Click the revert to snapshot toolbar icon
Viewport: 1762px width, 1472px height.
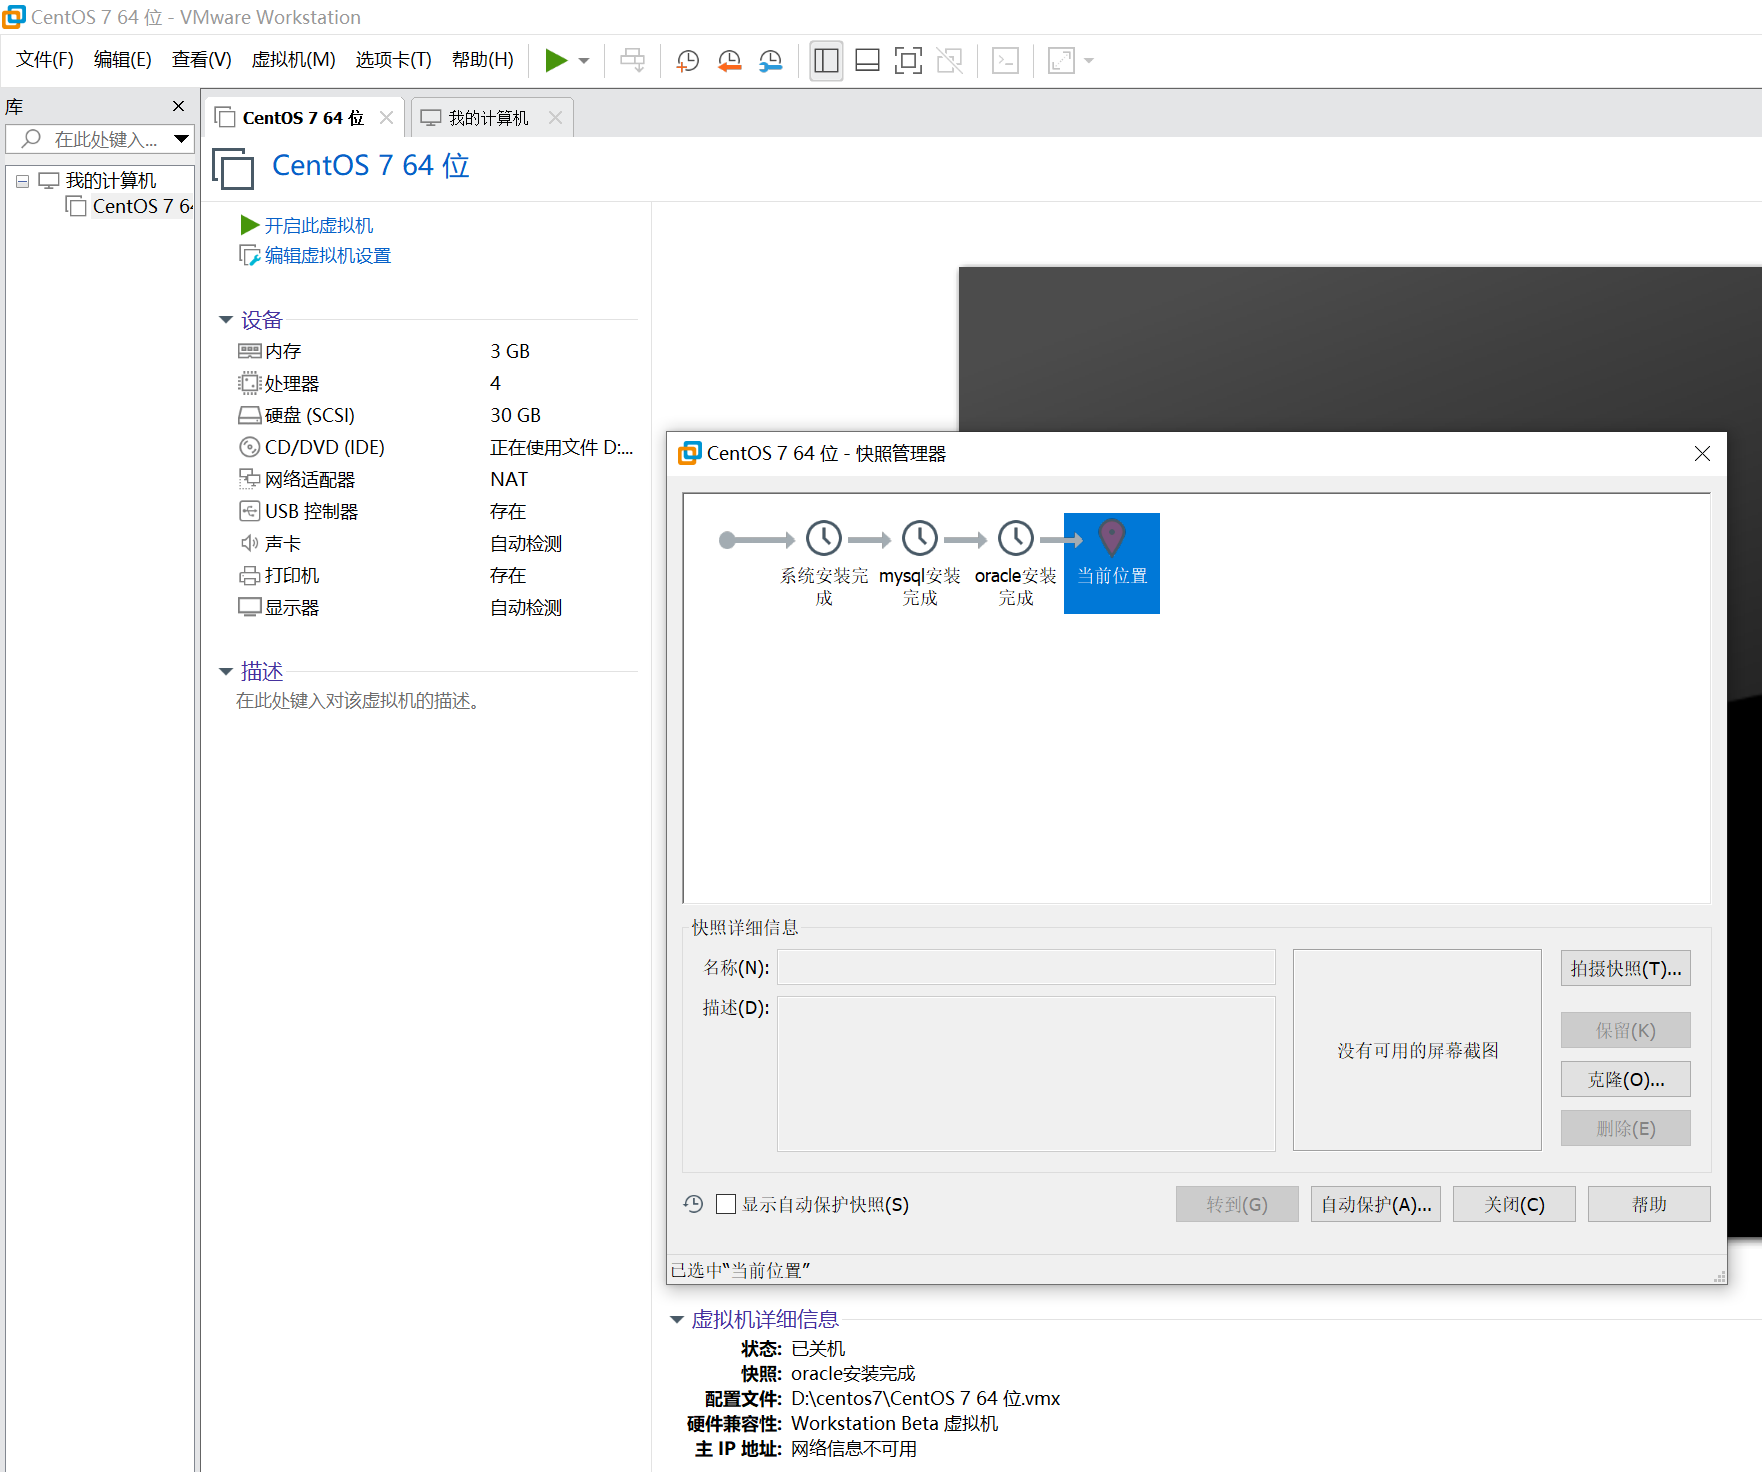[x=730, y=61]
